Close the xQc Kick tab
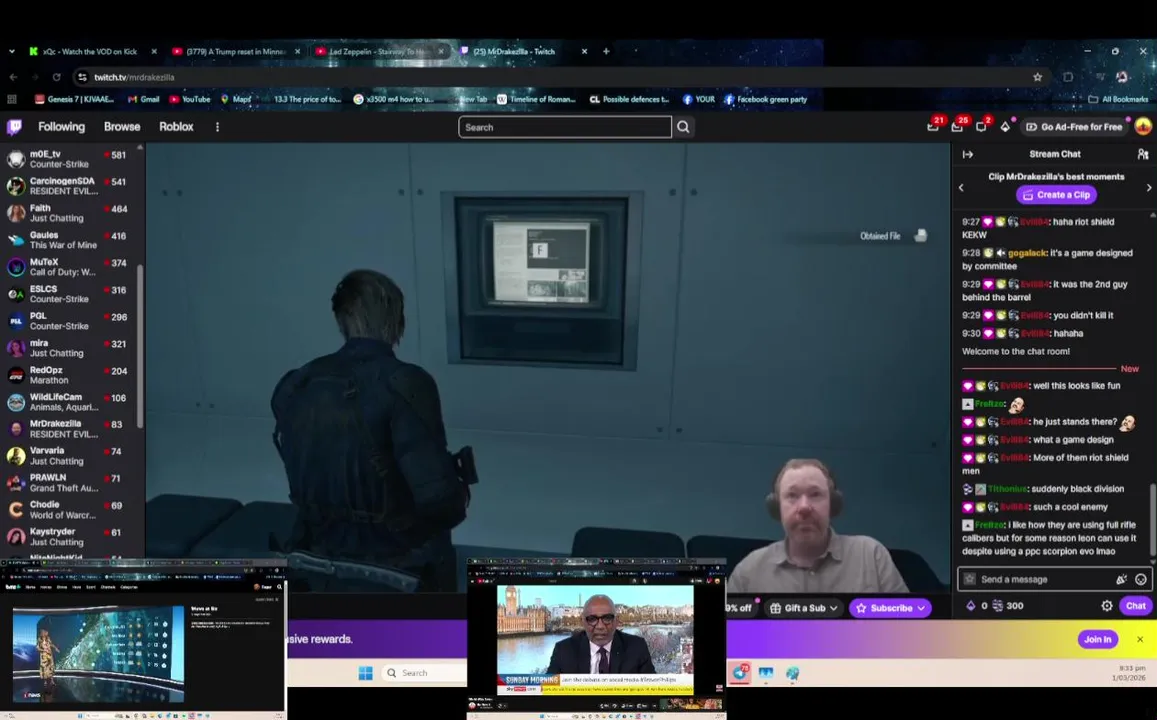Screen dimensions: 1157x720 tap(153, 52)
